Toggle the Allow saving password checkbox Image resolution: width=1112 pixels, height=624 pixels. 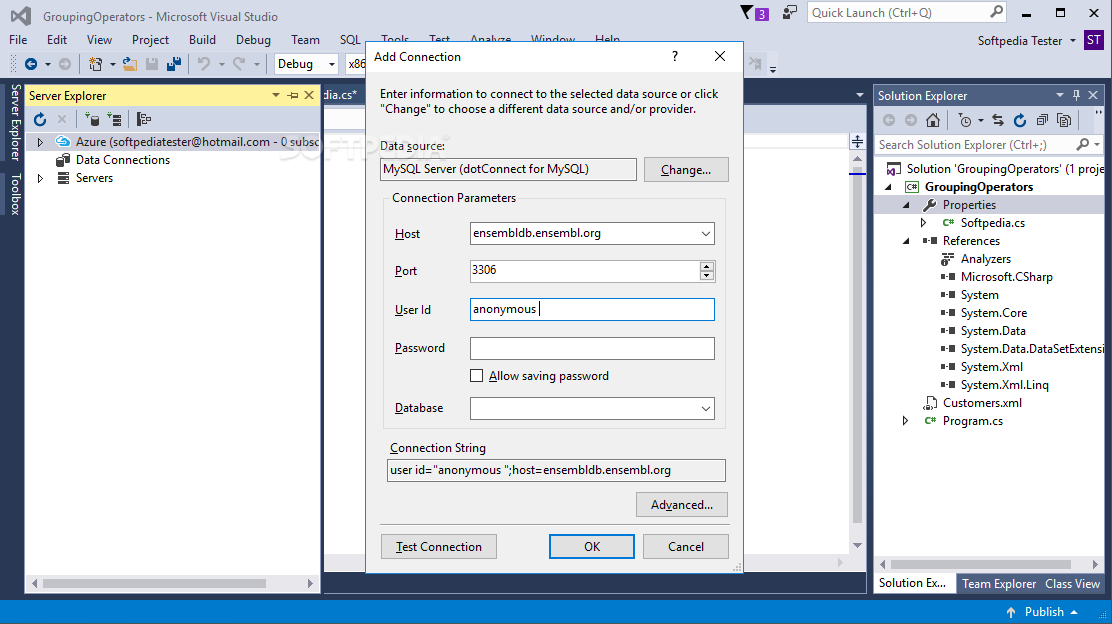click(477, 376)
